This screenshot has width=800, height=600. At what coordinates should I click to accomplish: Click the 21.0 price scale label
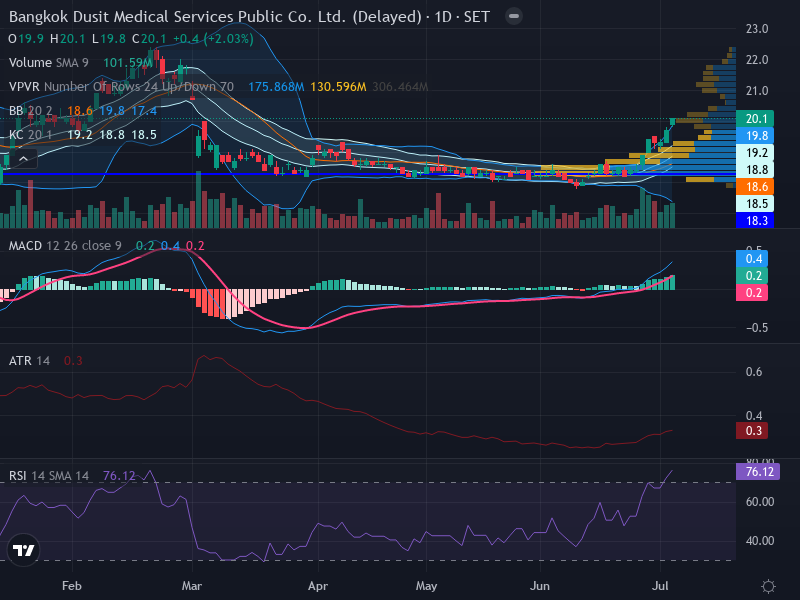(757, 91)
